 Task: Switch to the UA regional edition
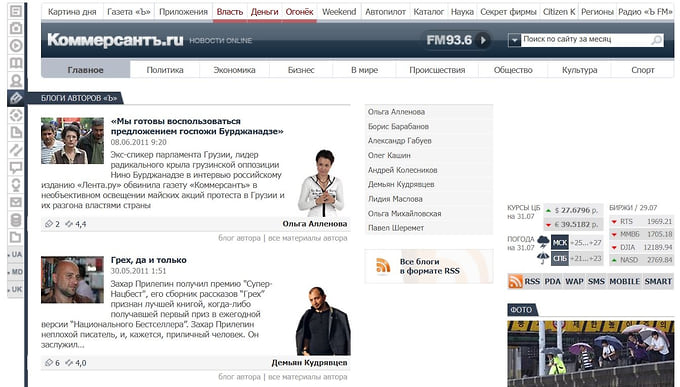click(x=16, y=254)
